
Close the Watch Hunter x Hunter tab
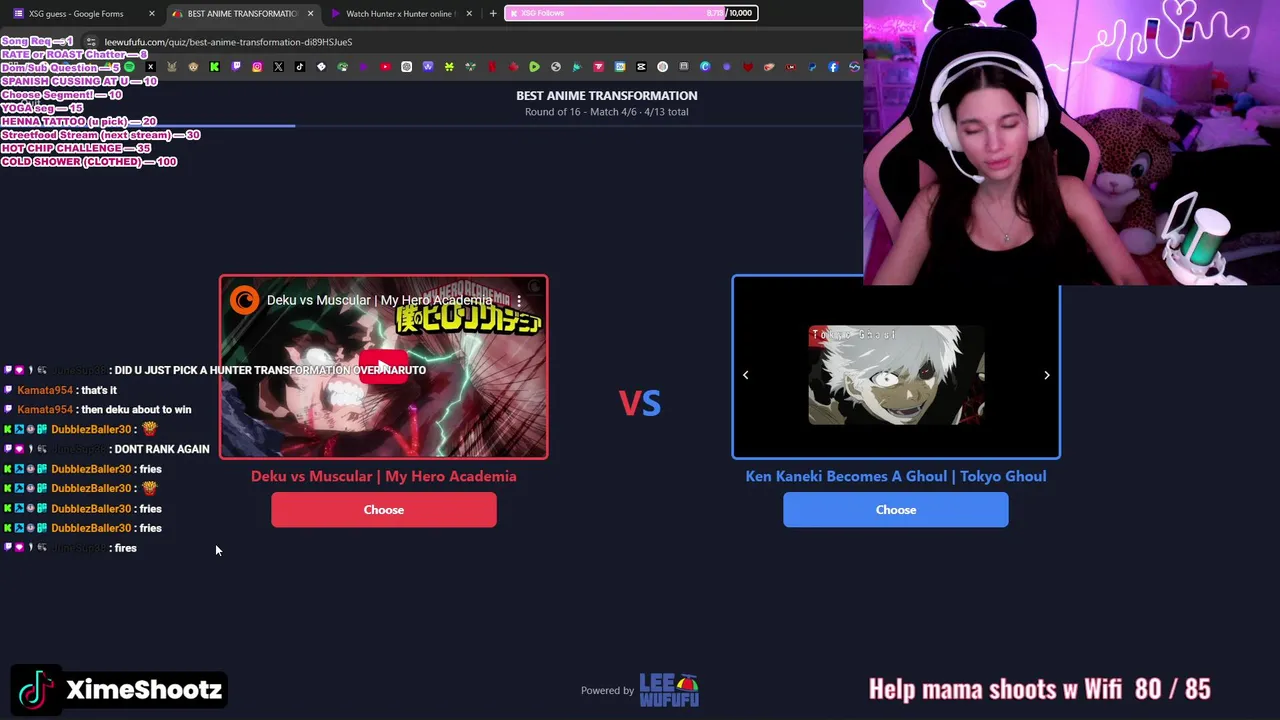[469, 14]
